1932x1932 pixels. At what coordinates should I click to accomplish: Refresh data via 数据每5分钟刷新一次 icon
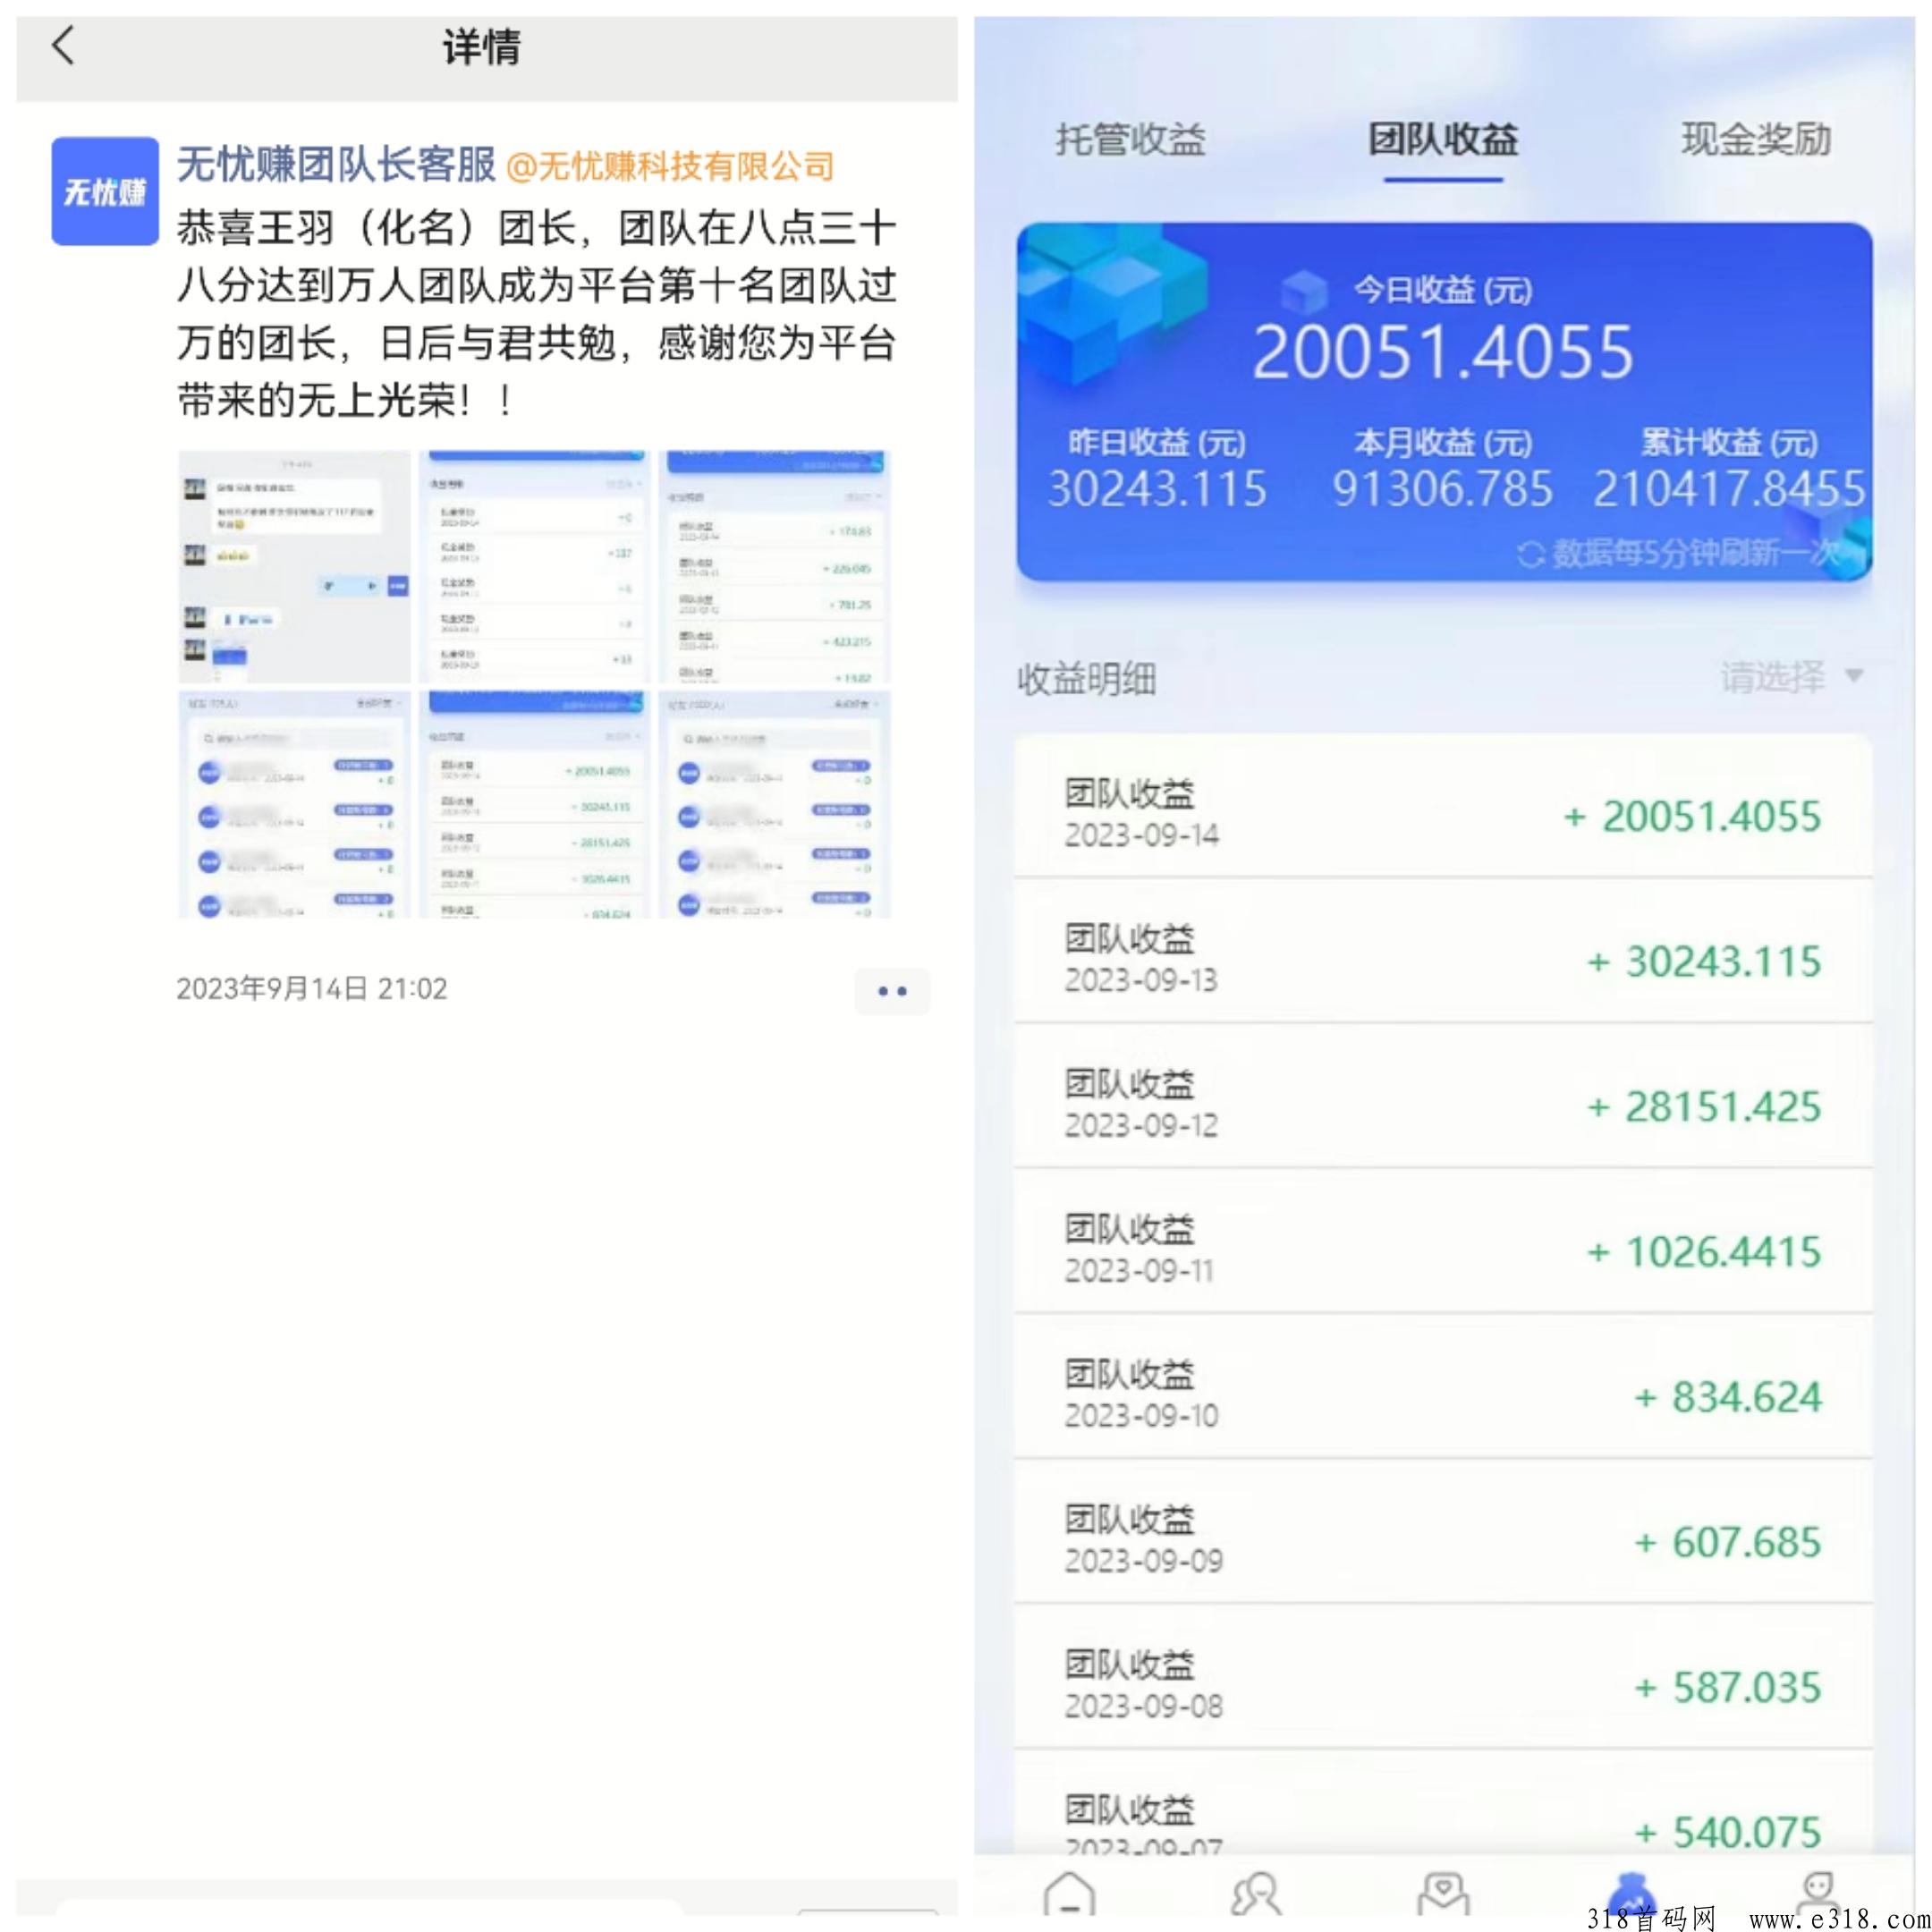point(1530,553)
